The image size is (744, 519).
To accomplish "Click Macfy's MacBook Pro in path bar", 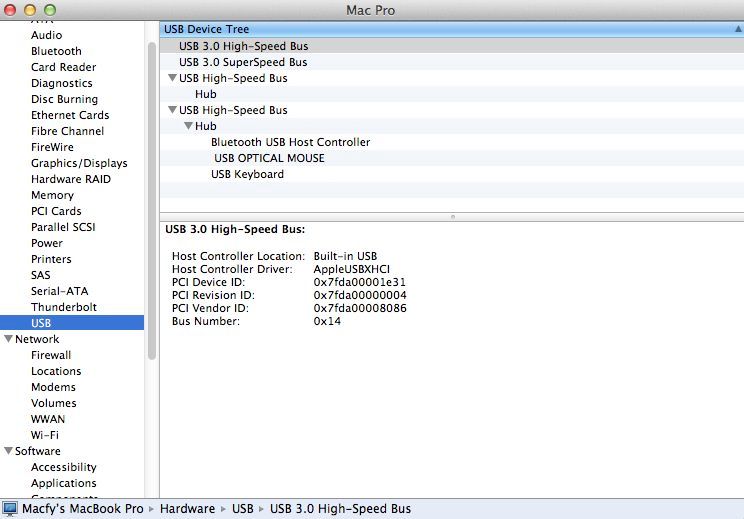I will tap(83, 509).
